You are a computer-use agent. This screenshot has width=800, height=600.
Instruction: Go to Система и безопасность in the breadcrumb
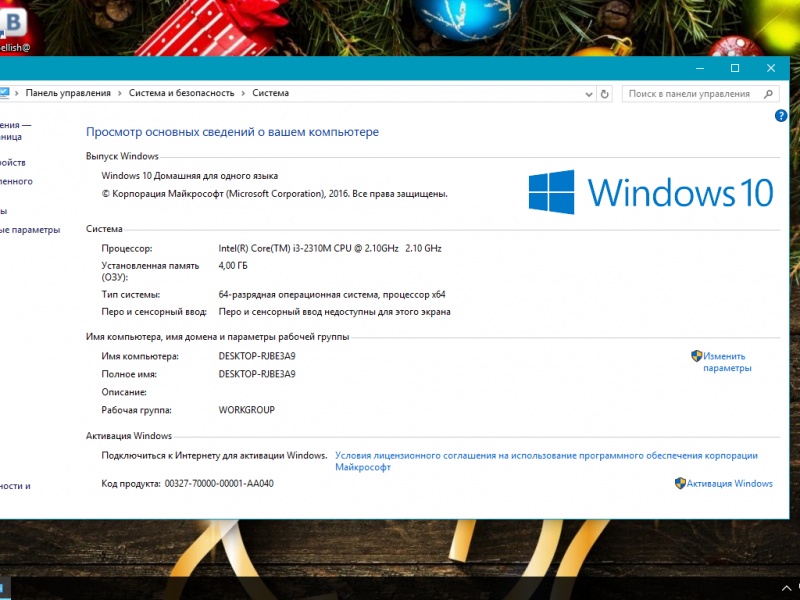pos(181,93)
